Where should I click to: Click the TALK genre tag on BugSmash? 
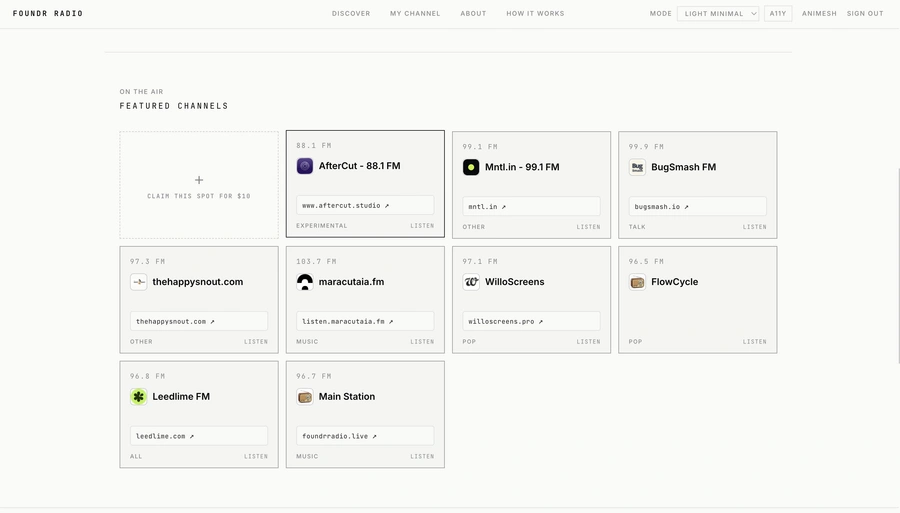click(637, 227)
